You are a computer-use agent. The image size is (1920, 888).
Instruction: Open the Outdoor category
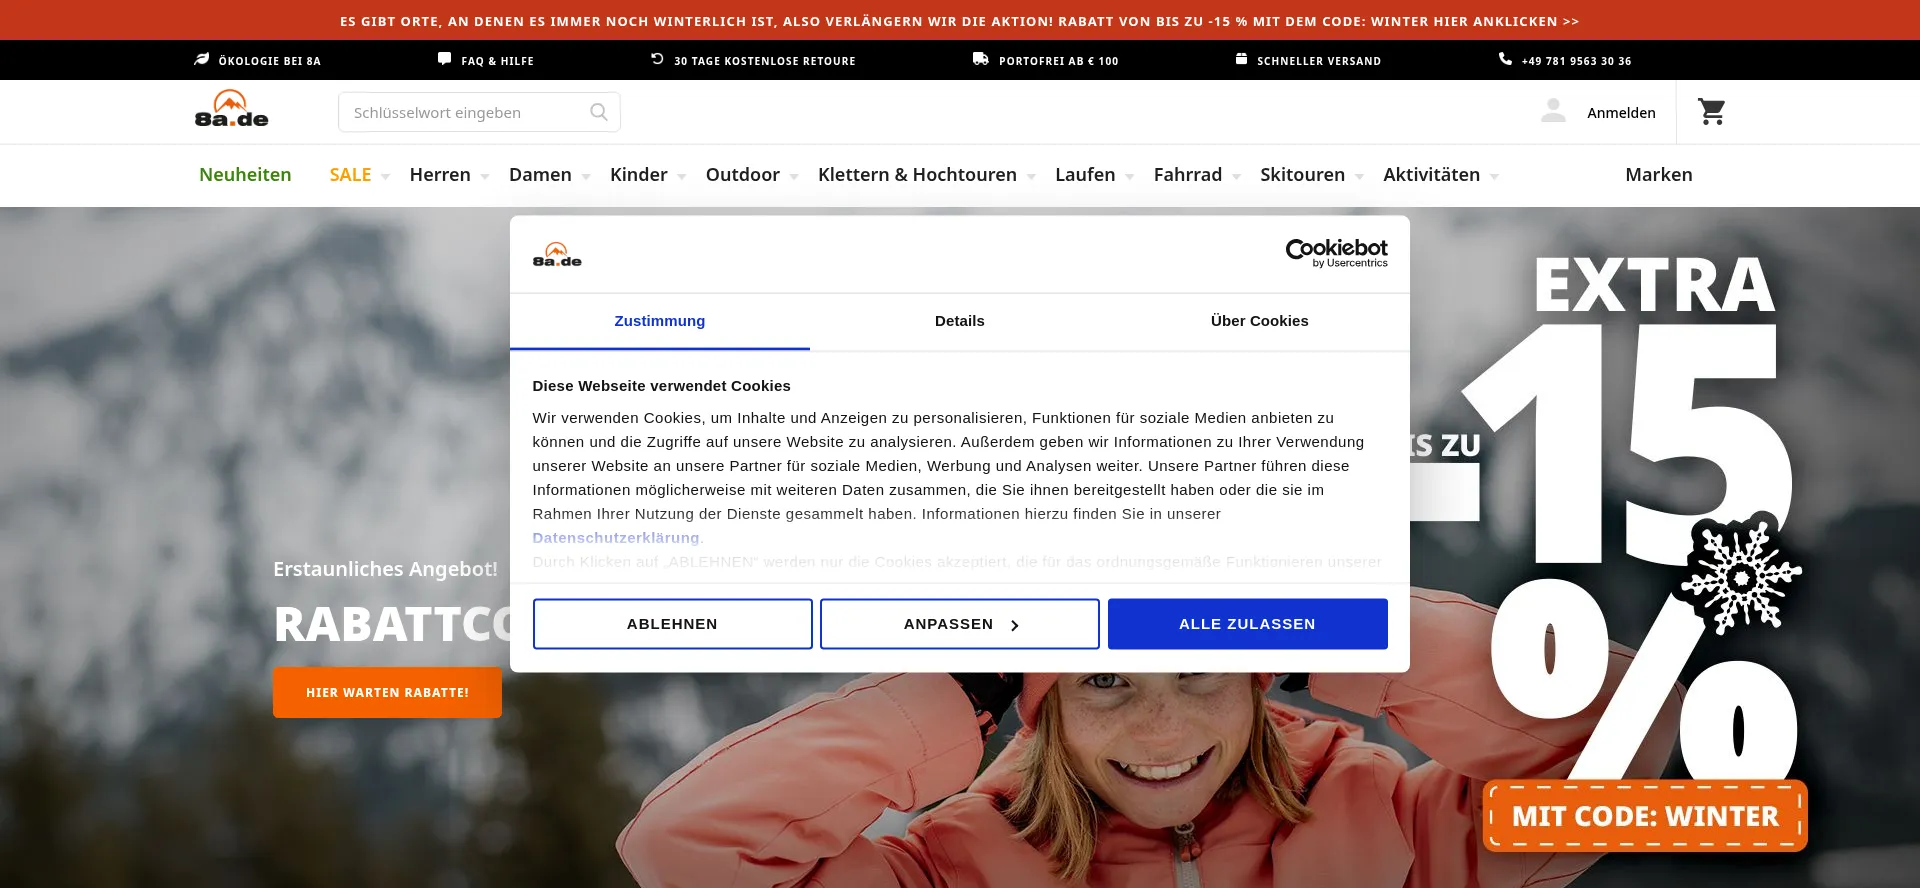point(743,175)
